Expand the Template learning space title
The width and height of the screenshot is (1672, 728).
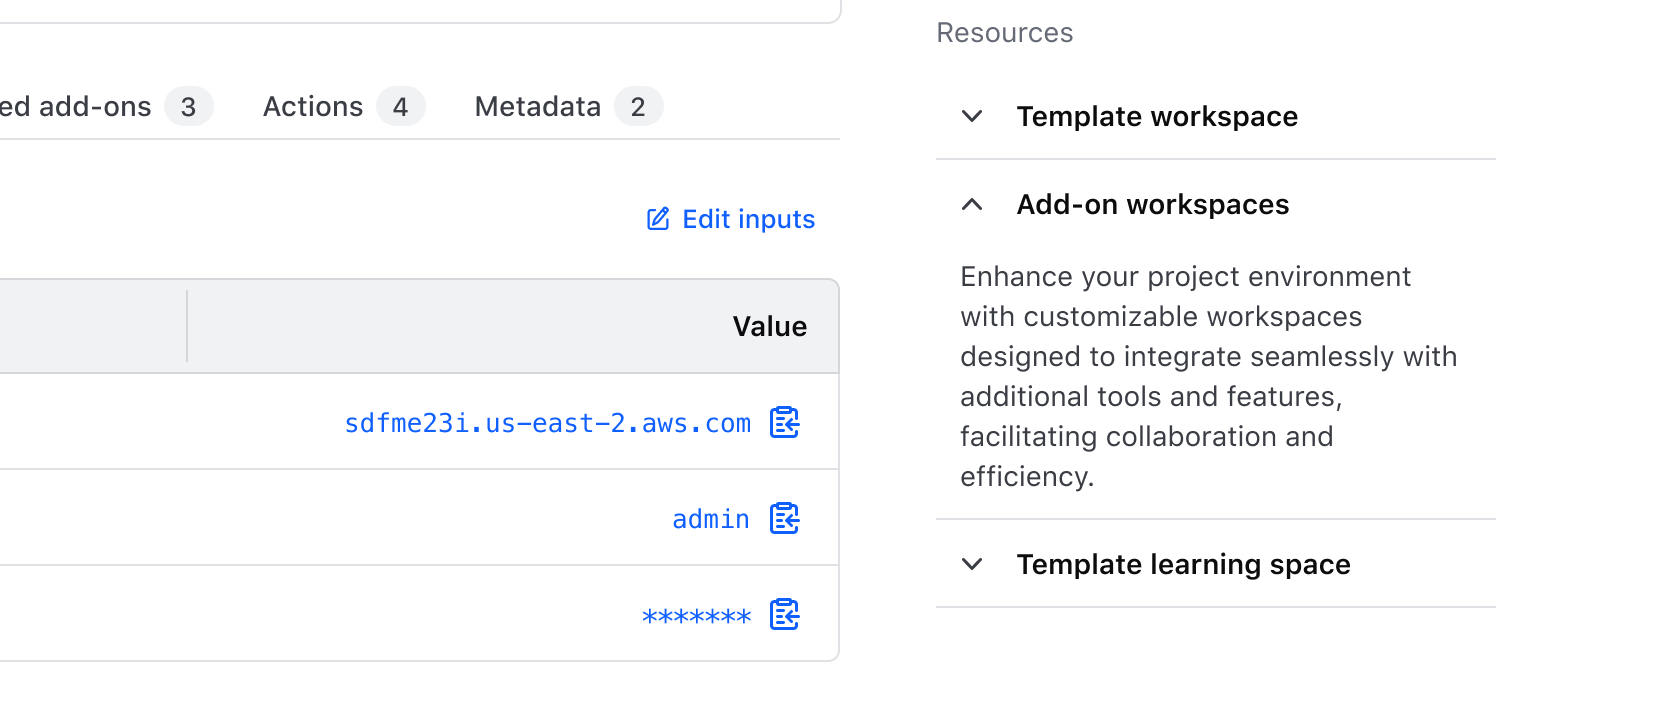(1183, 564)
